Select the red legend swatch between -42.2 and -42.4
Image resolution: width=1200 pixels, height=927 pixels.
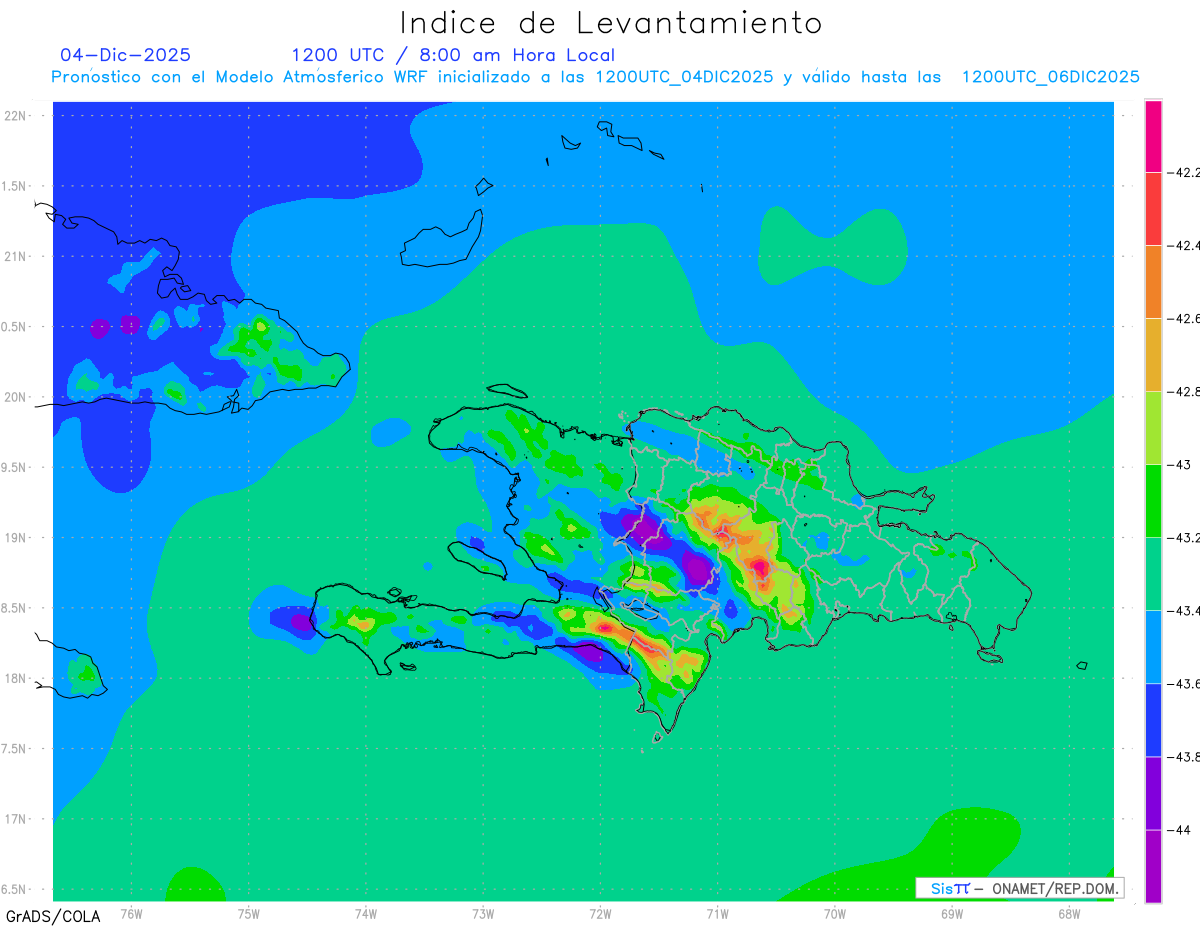click(1153, 208)
